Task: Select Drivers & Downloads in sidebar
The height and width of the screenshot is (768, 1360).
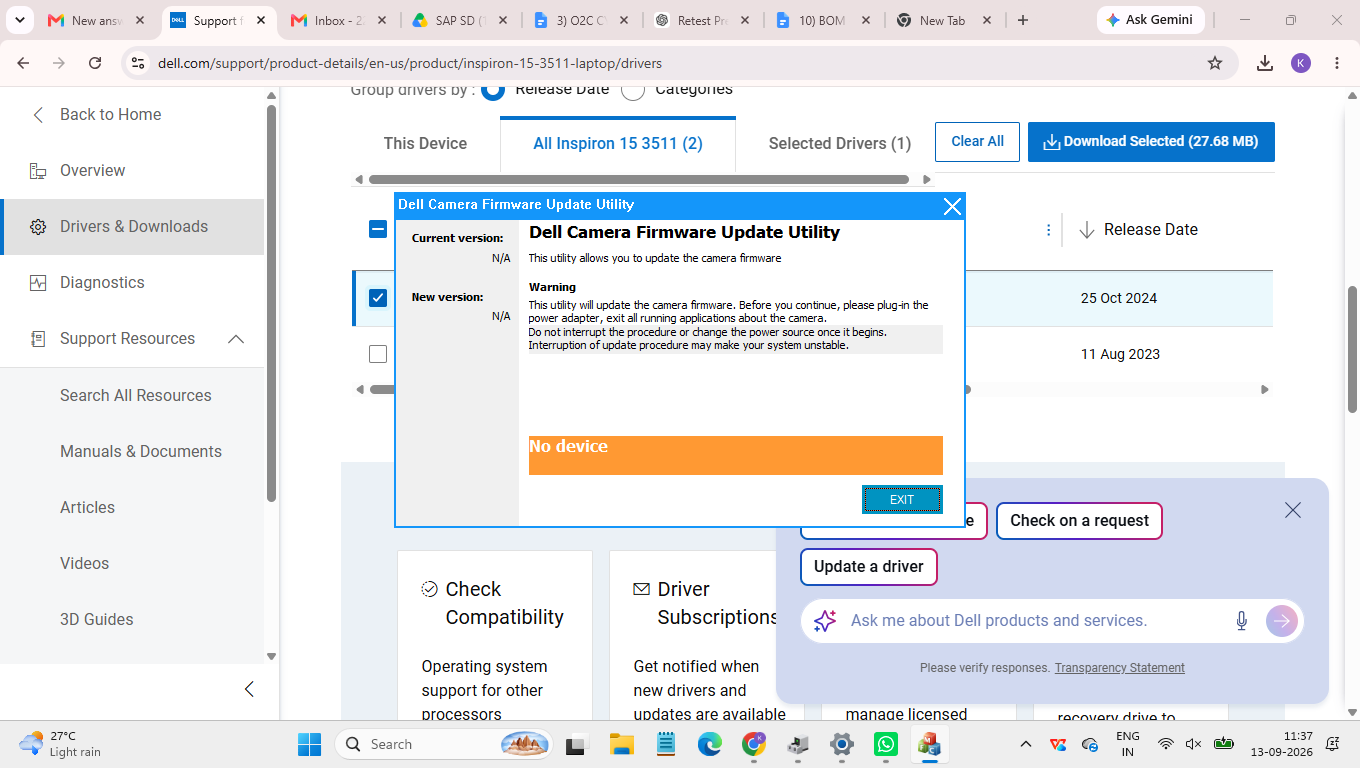Action: point(134,226)
